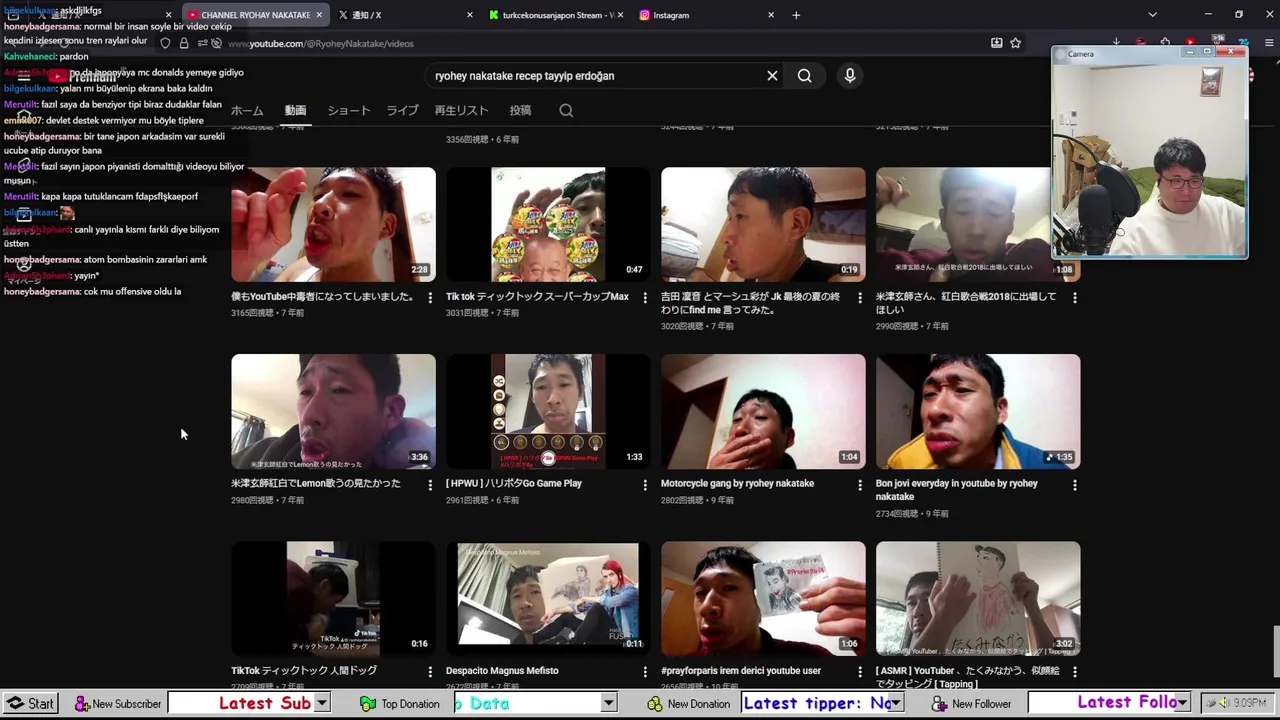Close the CHANNEL RYOHAY NAKATAKE tab
Screen dimensions: 1280x720
click(x=320, y=15)
